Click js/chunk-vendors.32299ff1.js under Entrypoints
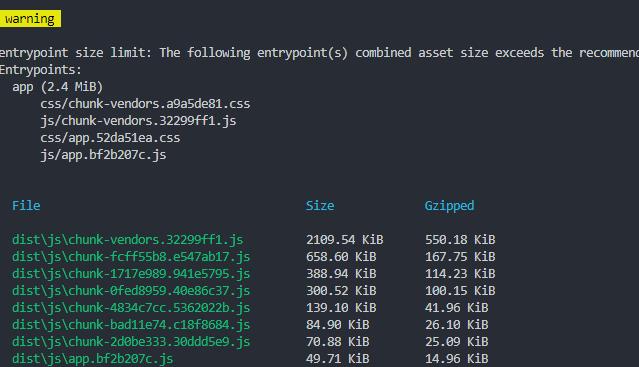Image resolution: width=639 pixels, height=367 pixels. (x=138, y=121)
